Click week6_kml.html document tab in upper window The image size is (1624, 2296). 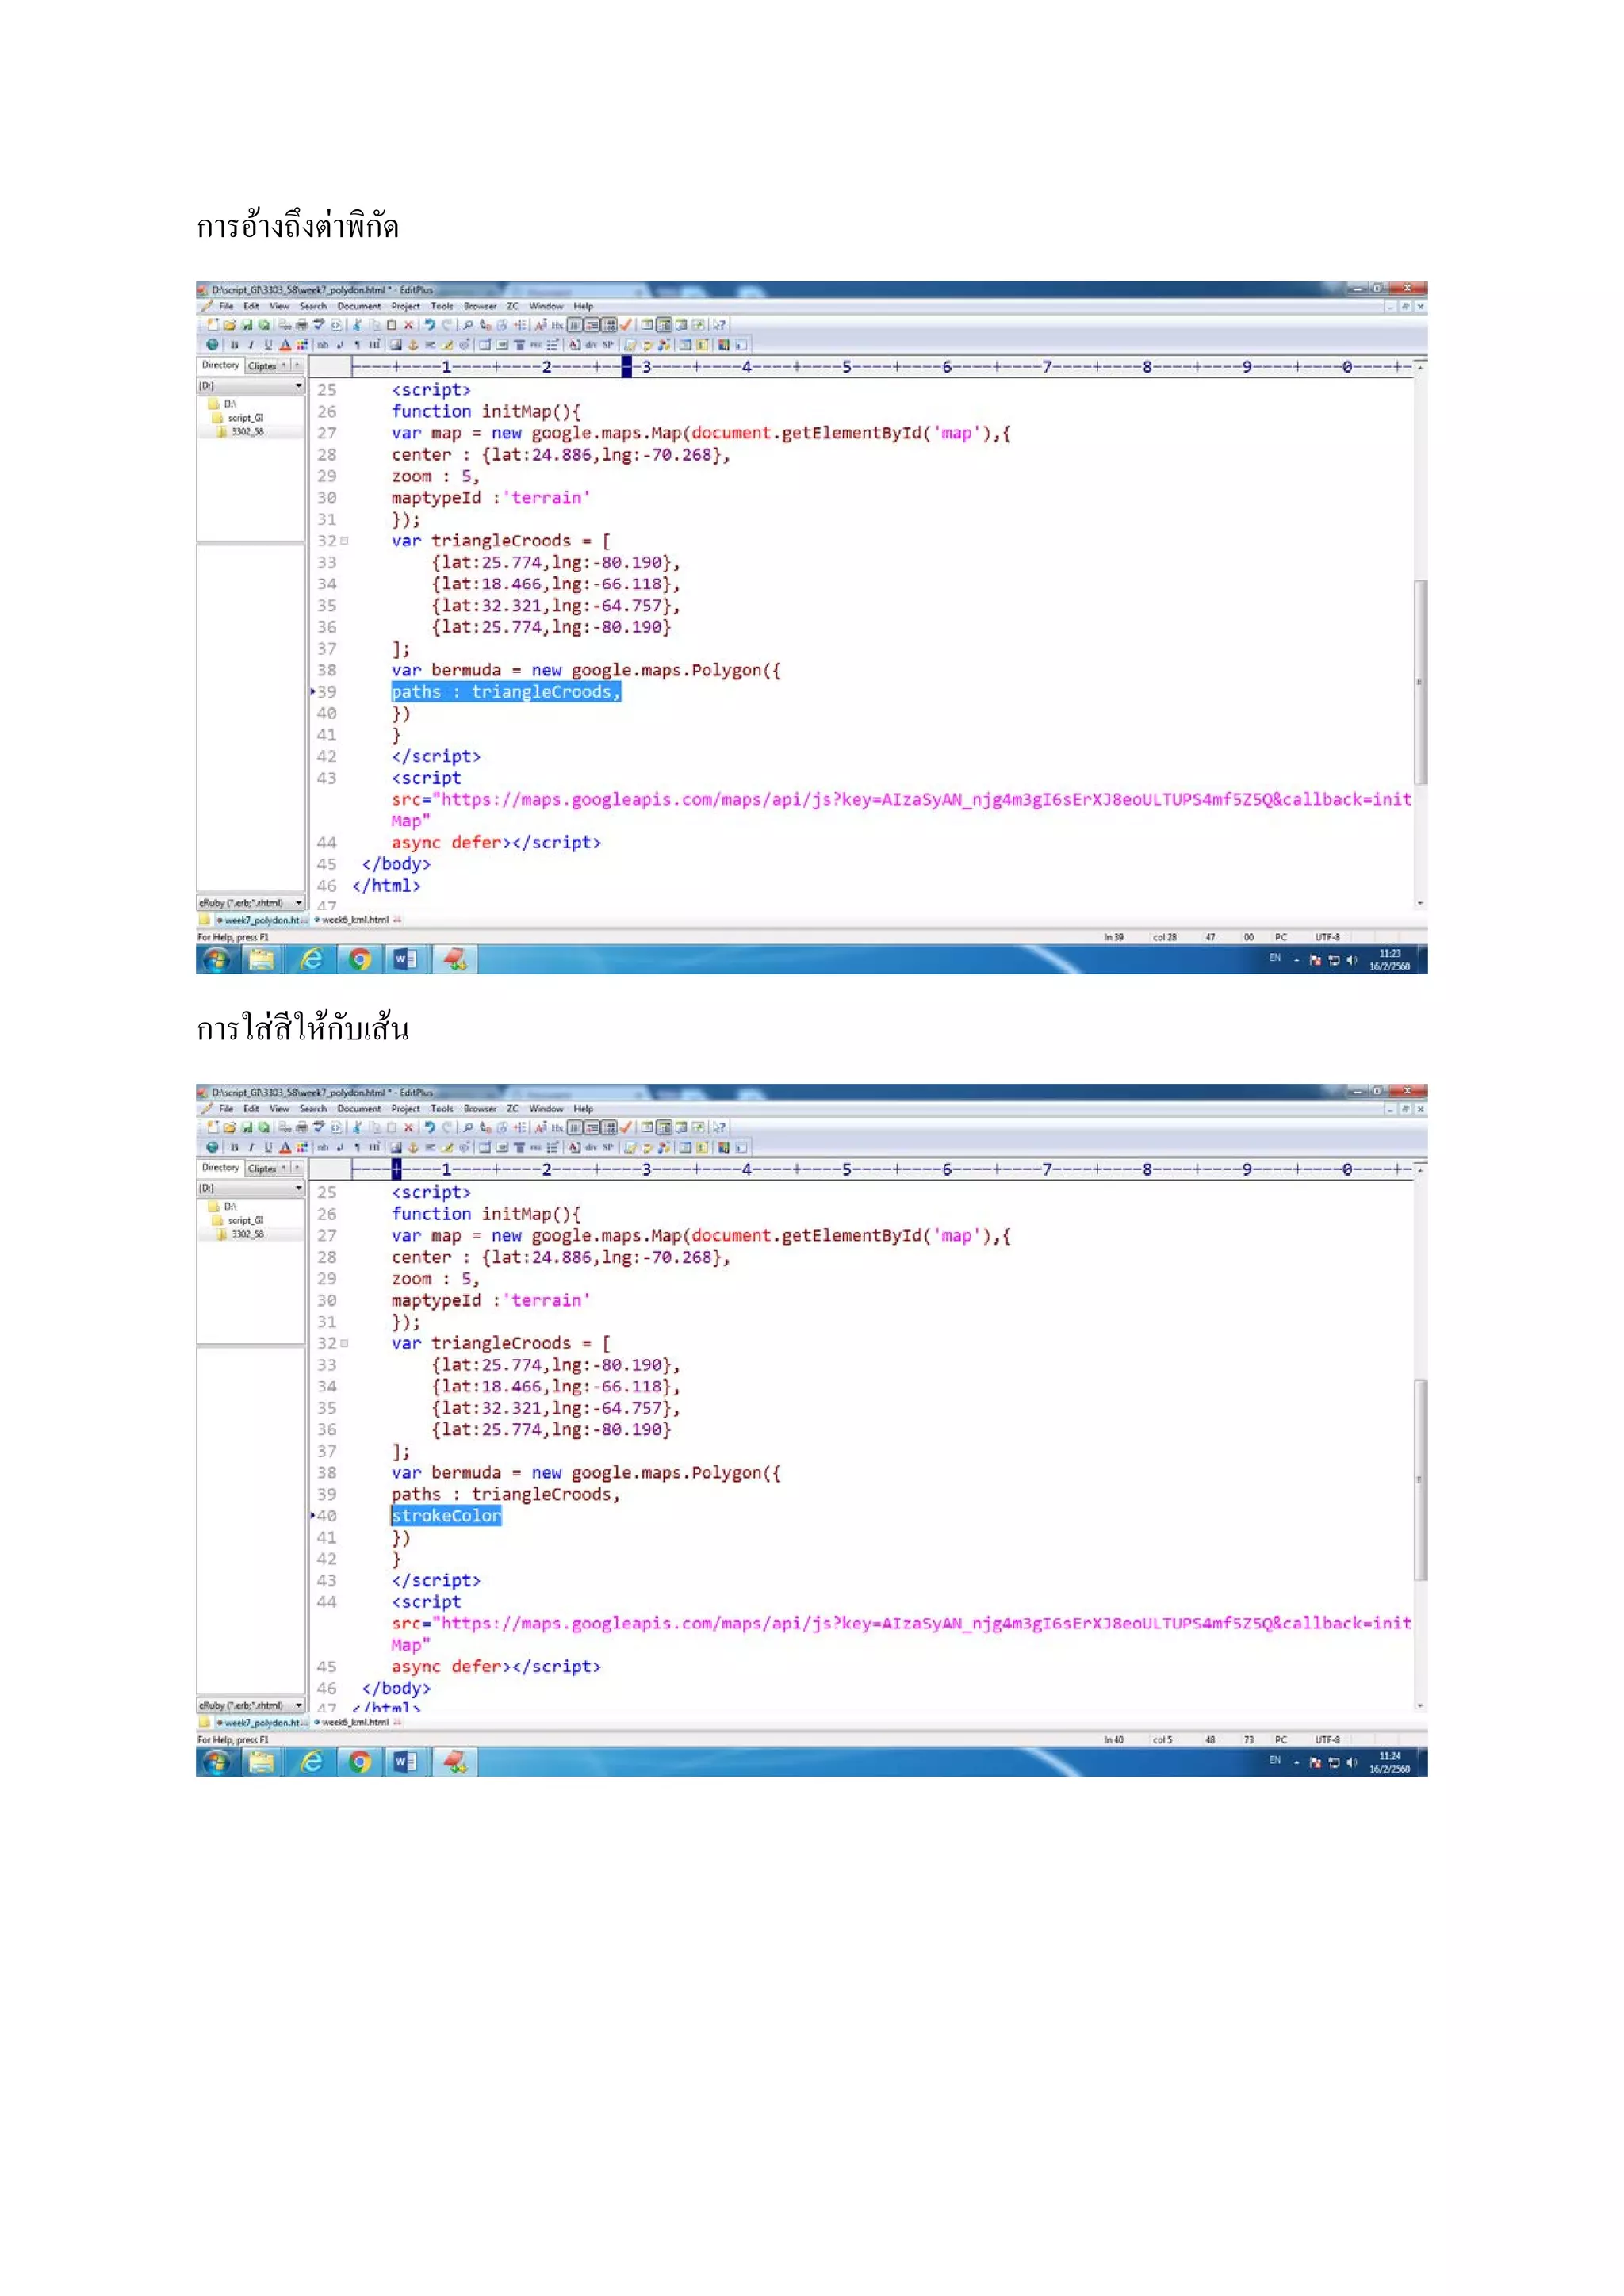point(355,920)
